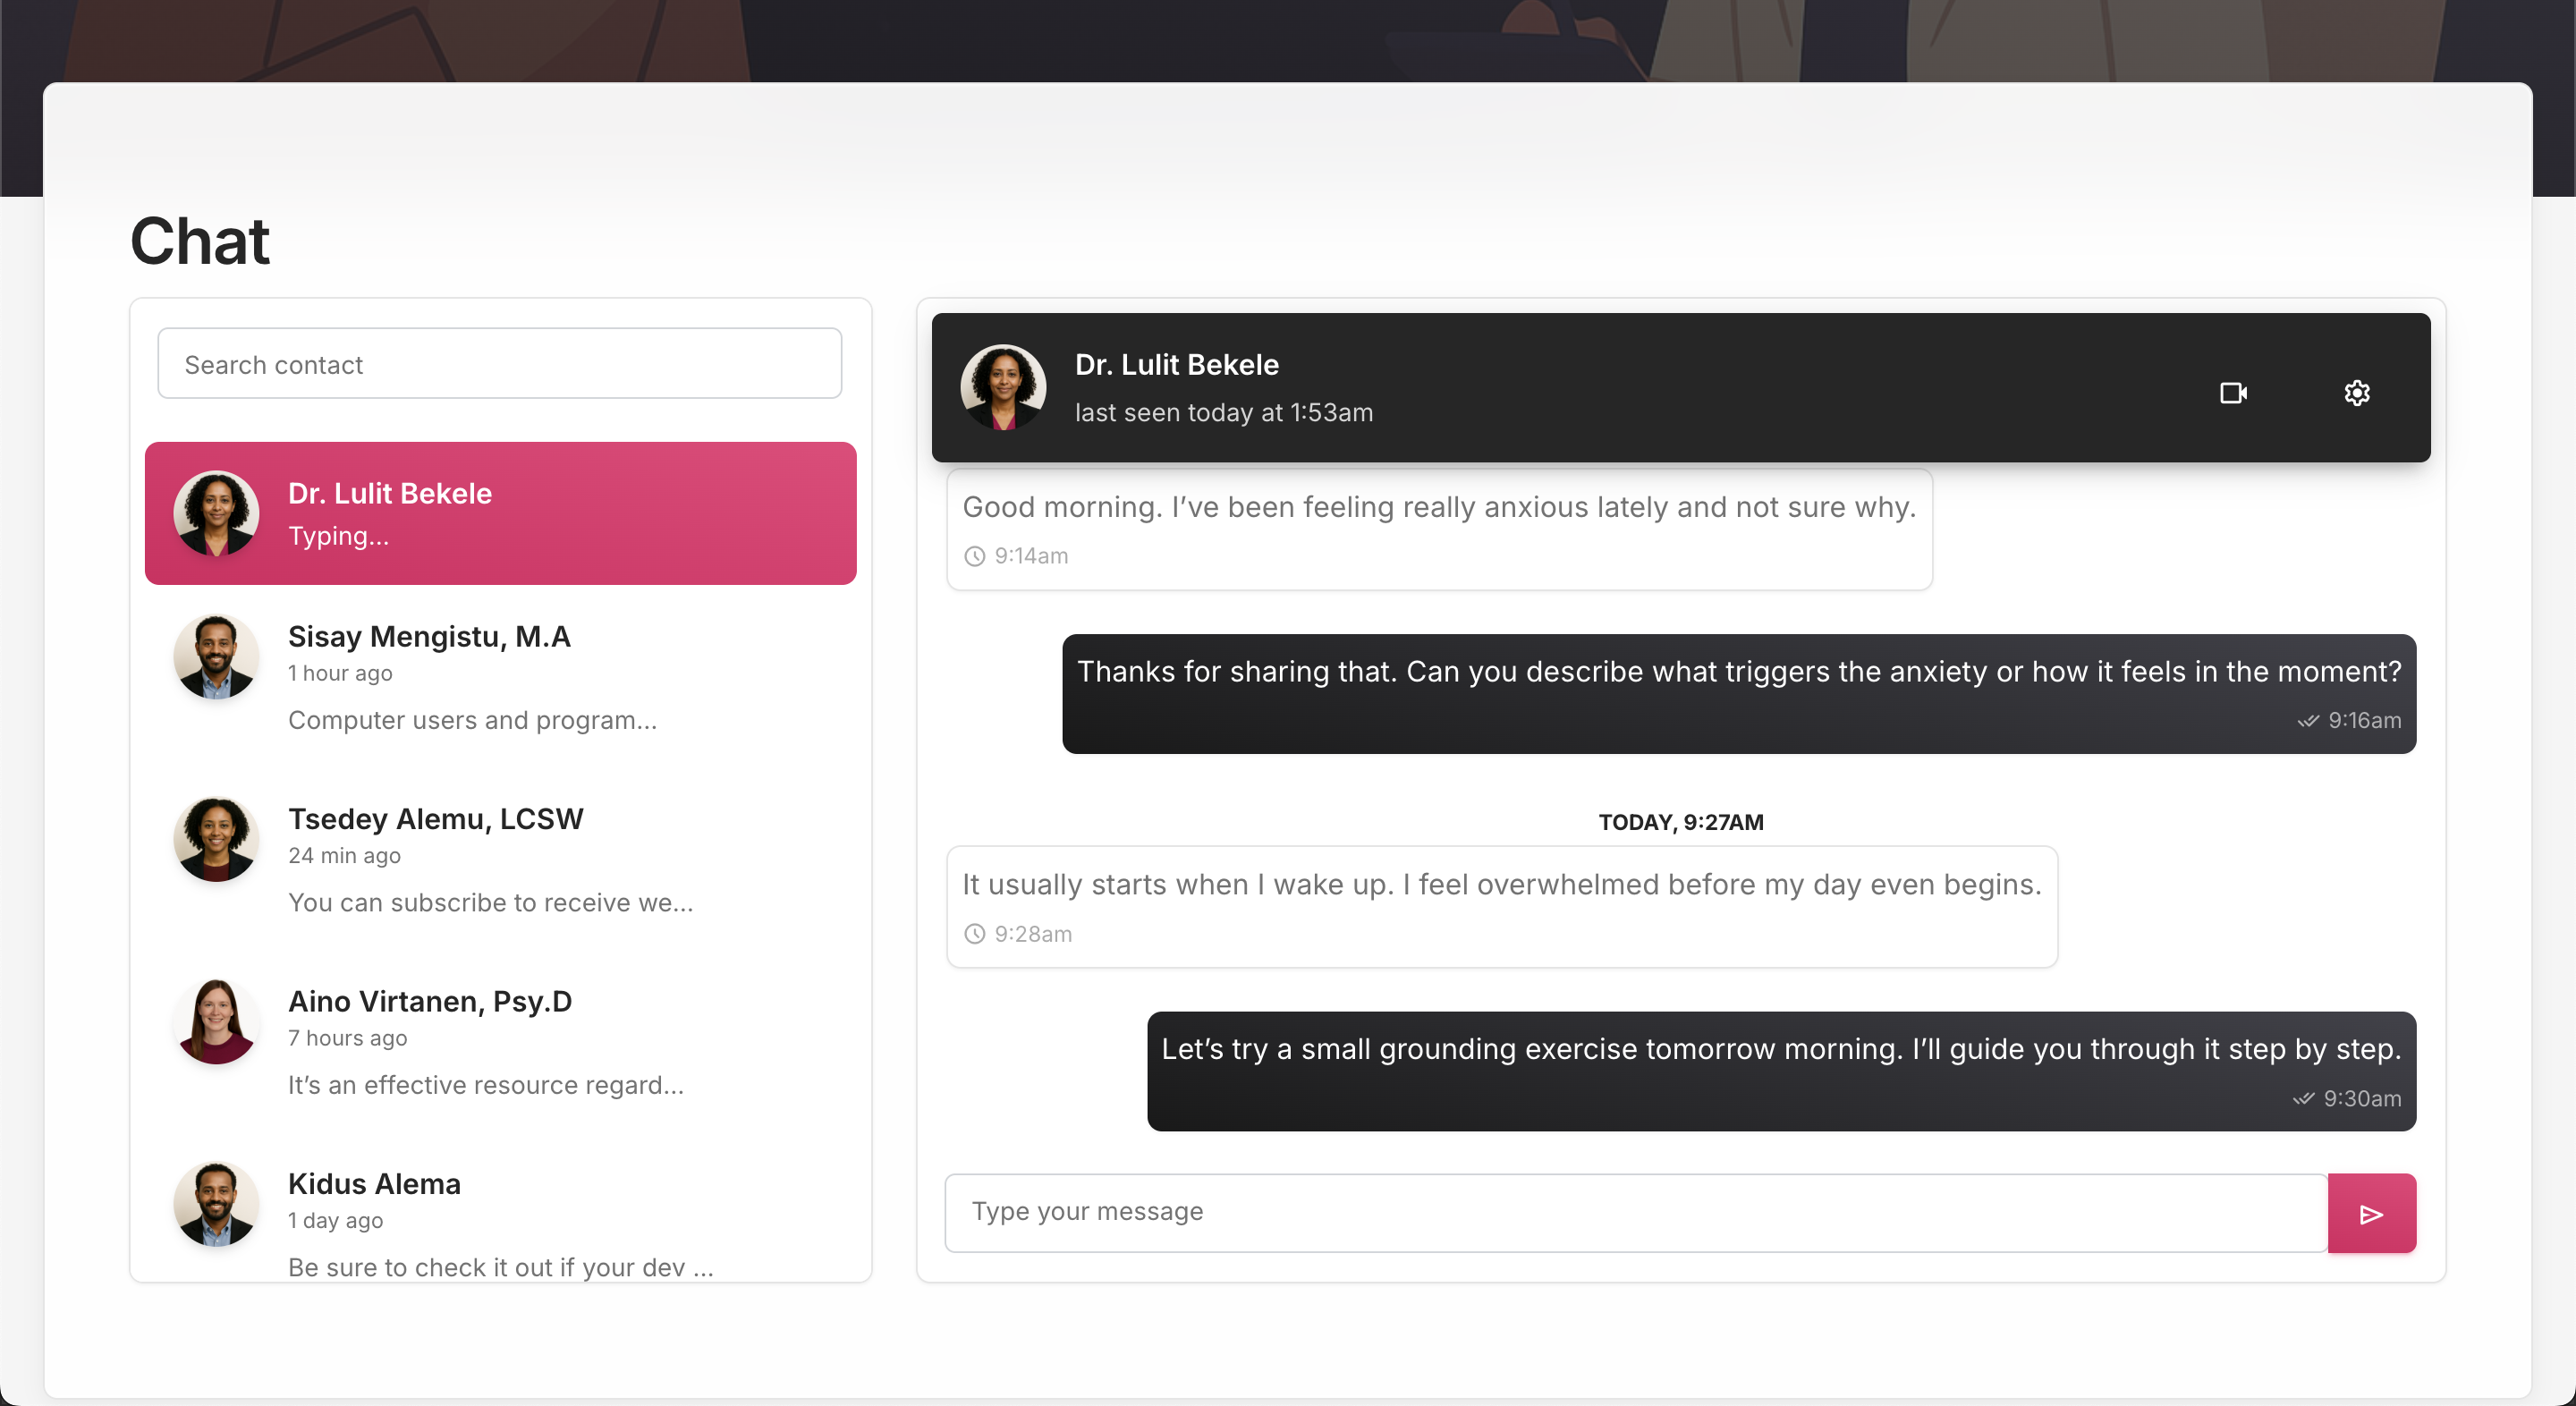The image size is (2576, 1406).
Task: Open chat settings gear icon
Action: point(2356,393)
